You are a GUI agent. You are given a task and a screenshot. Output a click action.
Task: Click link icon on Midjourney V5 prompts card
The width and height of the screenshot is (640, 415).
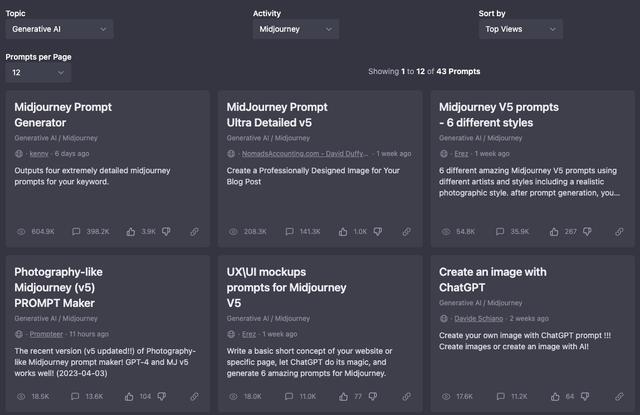click(619, 232)
